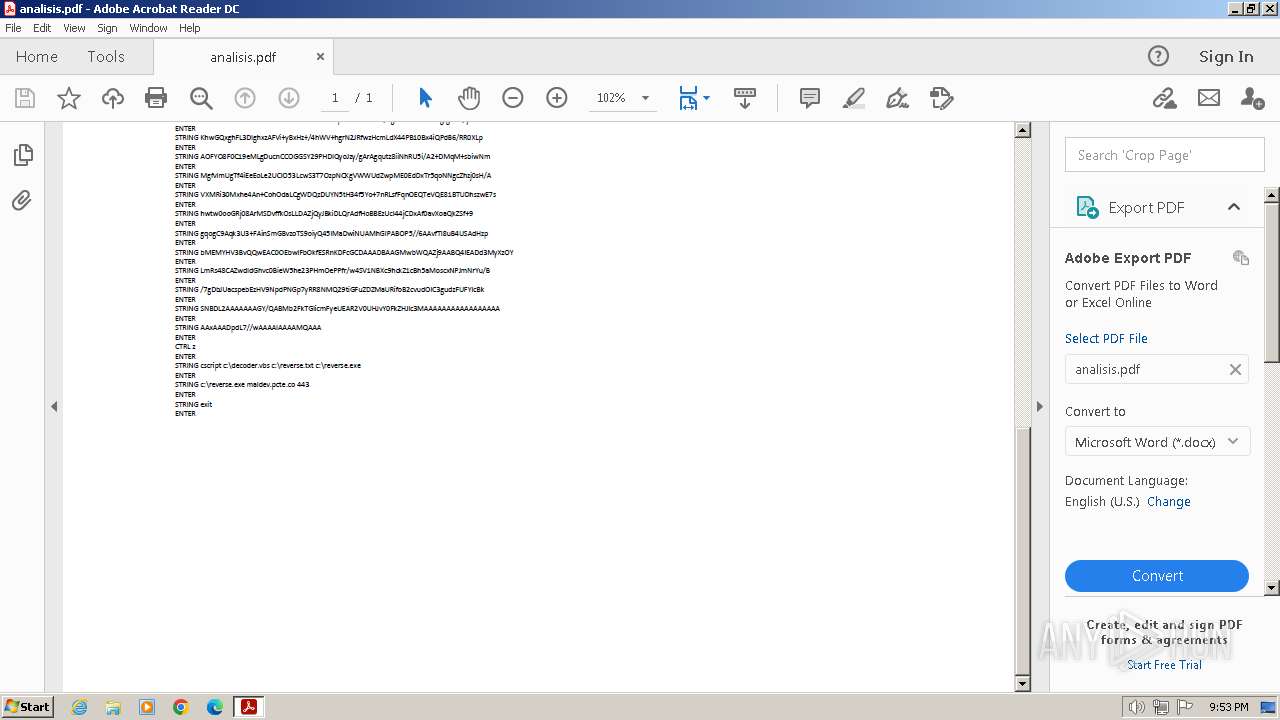Click the copy icon beside Adobe Export PDF
The width and height of the screenshot is (1280, 720).
click(1241, 258)
